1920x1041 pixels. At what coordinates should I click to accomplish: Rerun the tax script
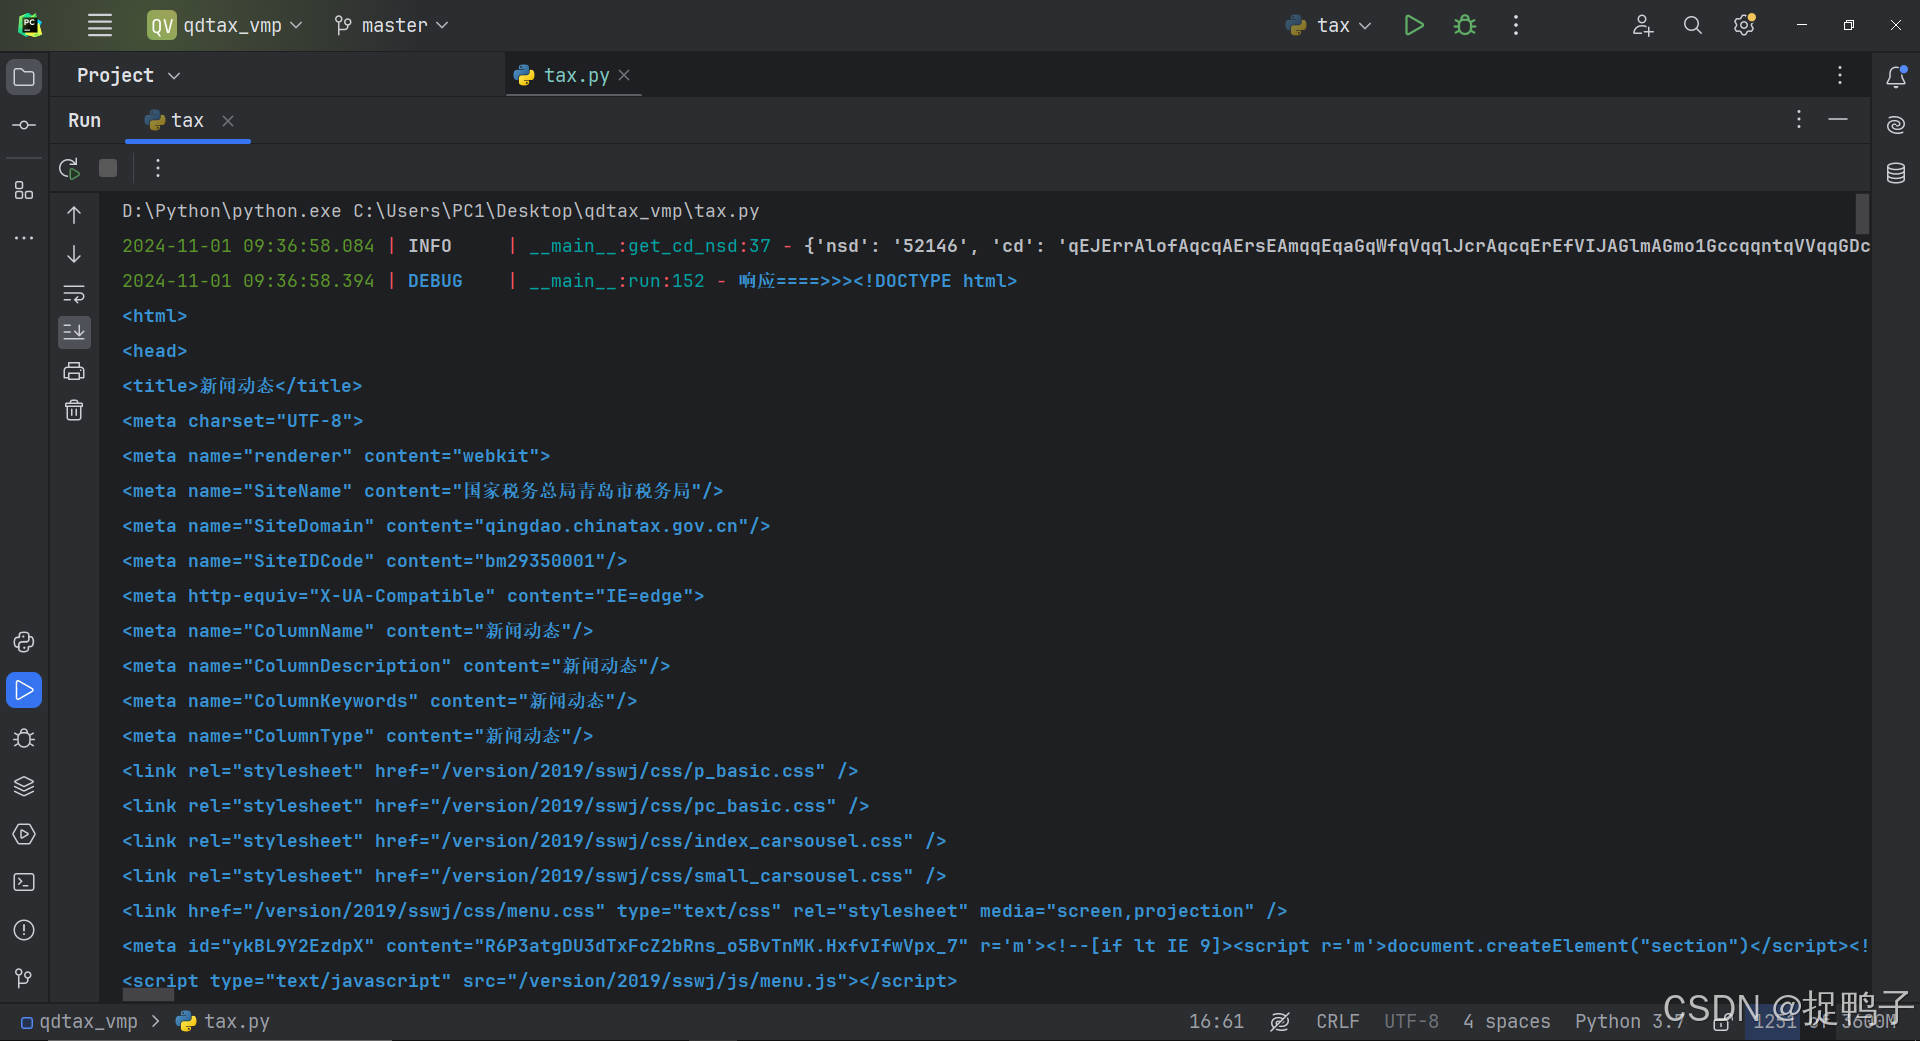coord(69,168)
